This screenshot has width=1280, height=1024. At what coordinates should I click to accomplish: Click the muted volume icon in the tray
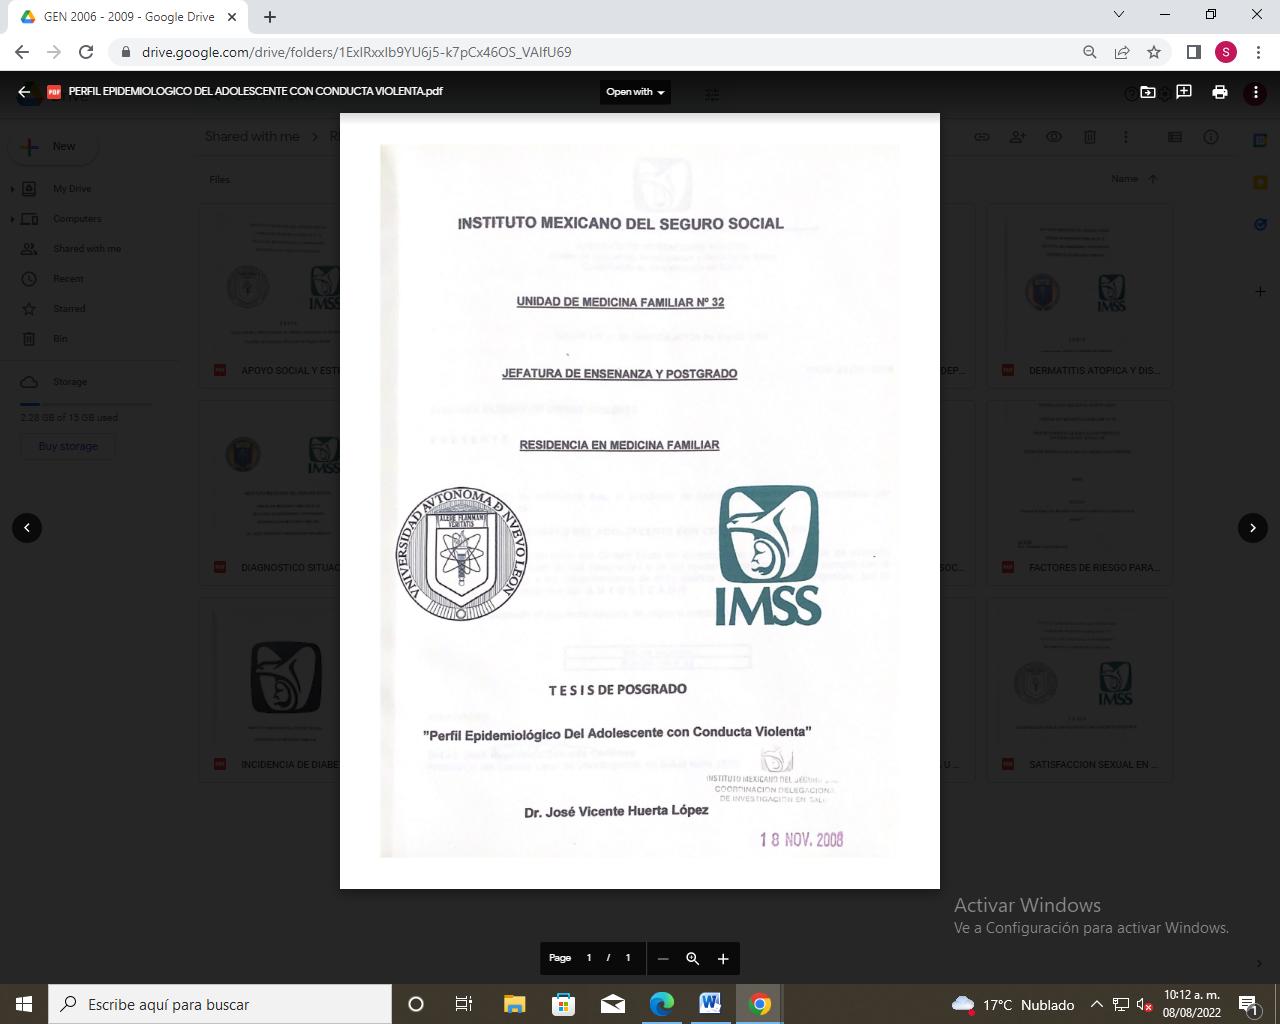(x=1145, y=1004)
